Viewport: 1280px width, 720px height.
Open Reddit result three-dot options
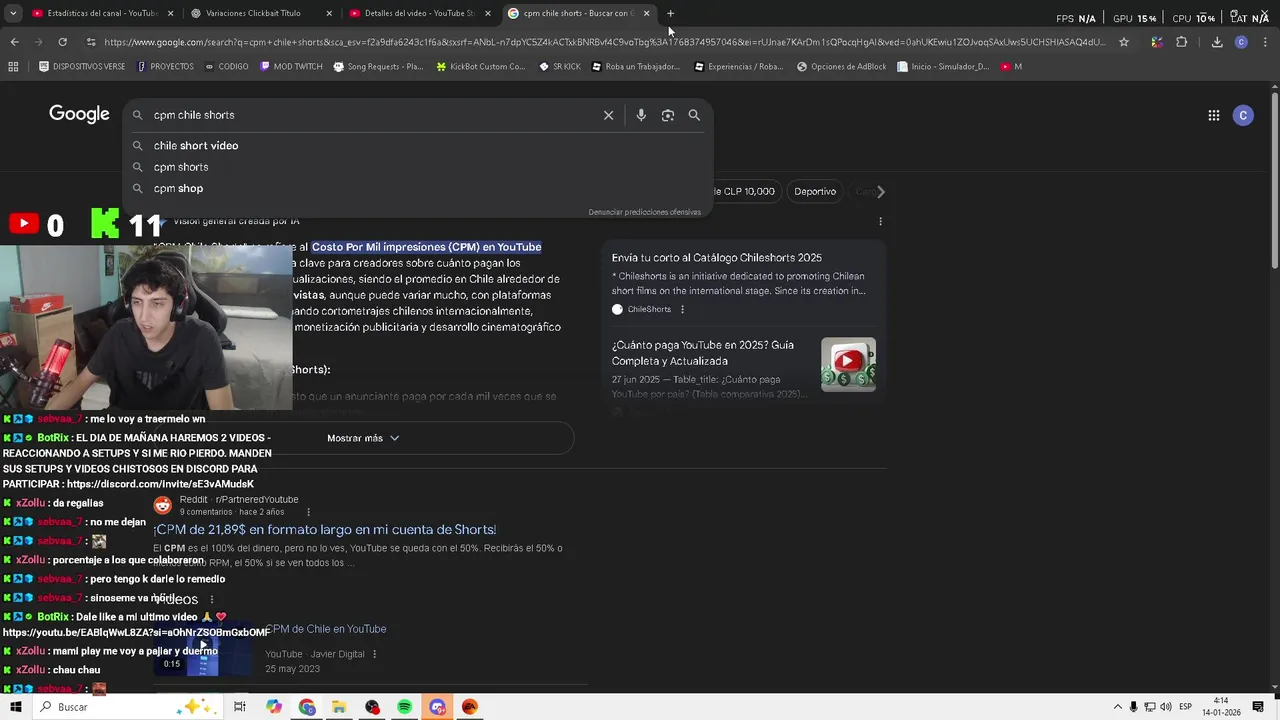click(x=308, y=512)
